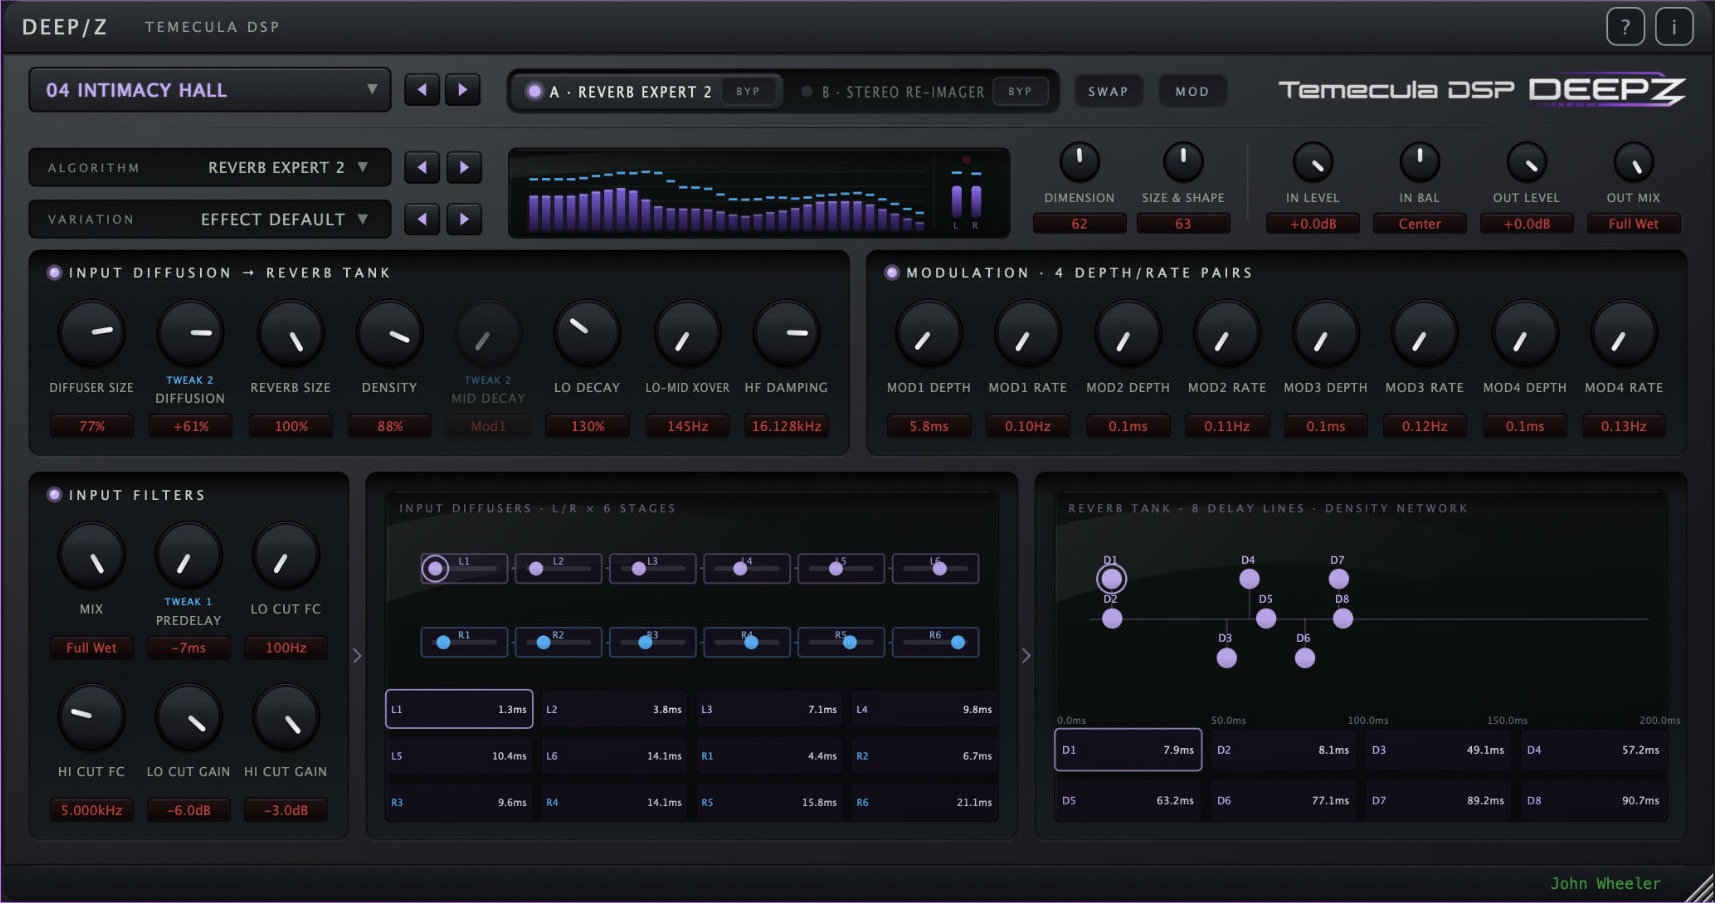The image size is (1715, 903).
Task: Select delay line D5 node
Action: click(1265, 618)
